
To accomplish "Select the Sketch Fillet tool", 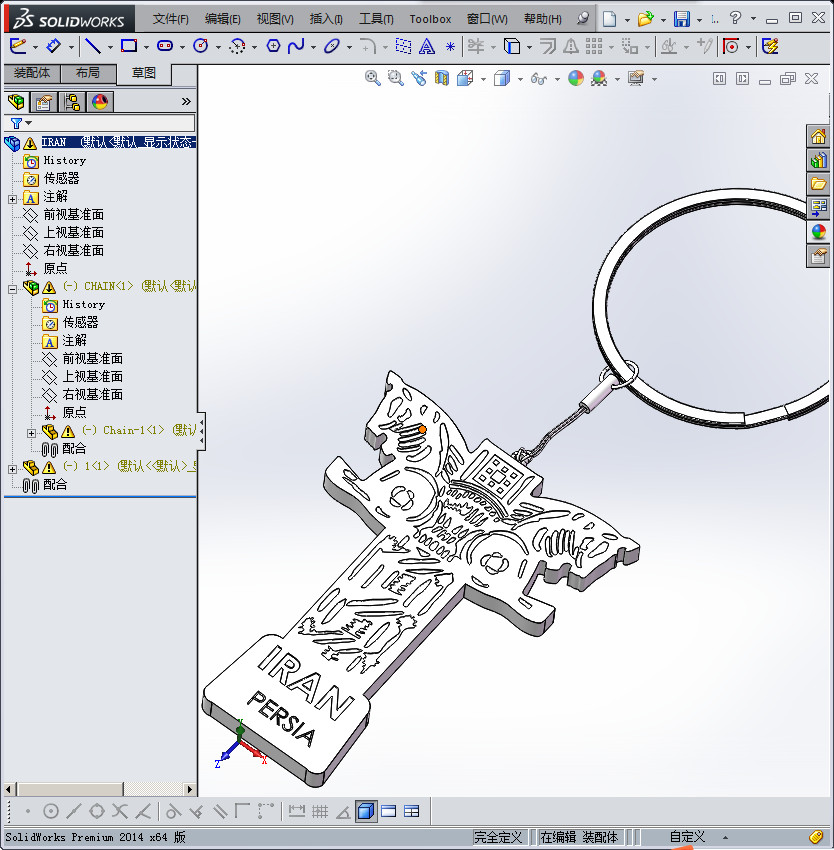I will coord(368,46).
